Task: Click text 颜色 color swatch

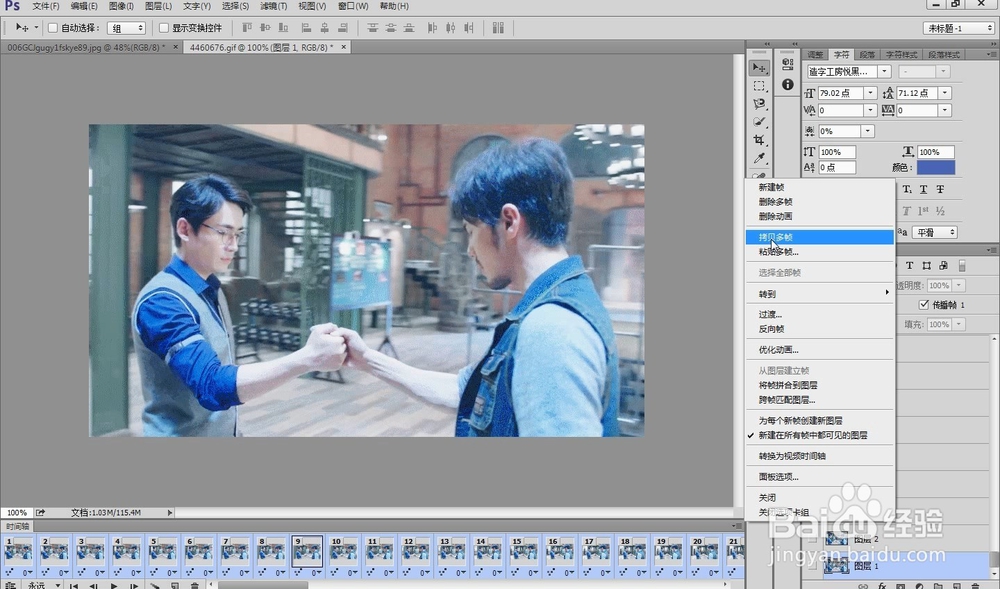Action: 936,167
